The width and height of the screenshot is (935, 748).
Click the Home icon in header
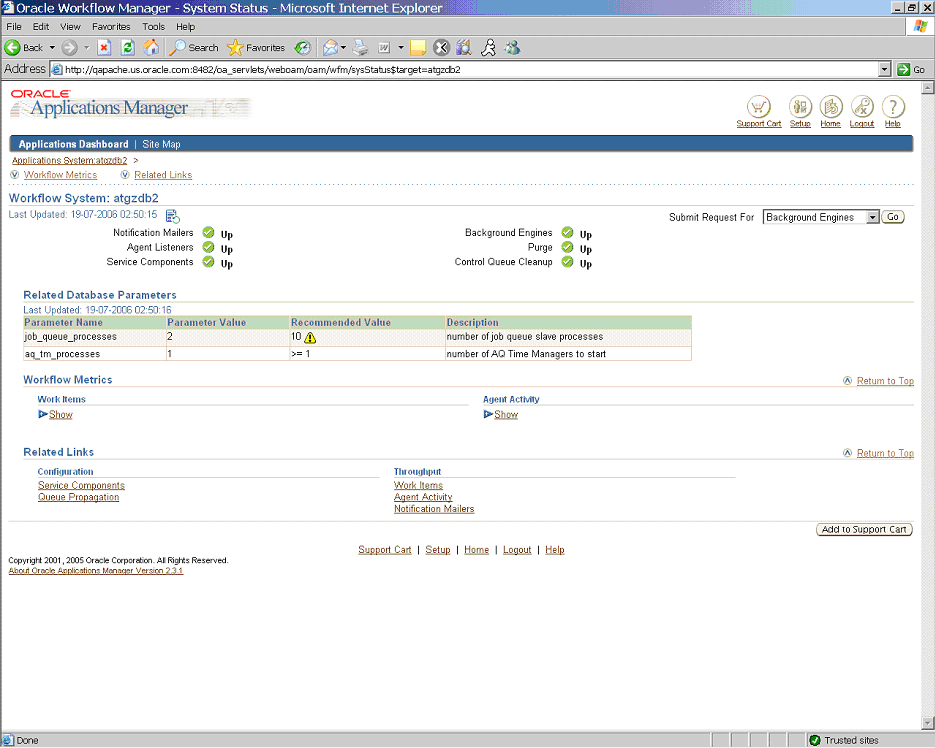click(x=830, y=107)
